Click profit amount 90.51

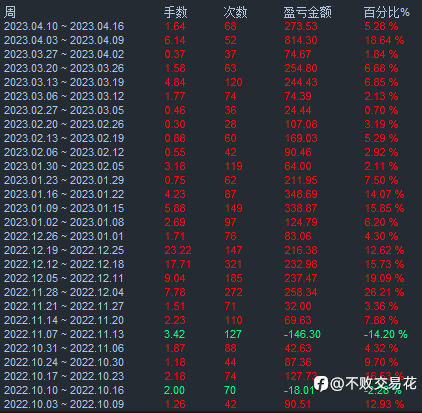tap(298, 404)
